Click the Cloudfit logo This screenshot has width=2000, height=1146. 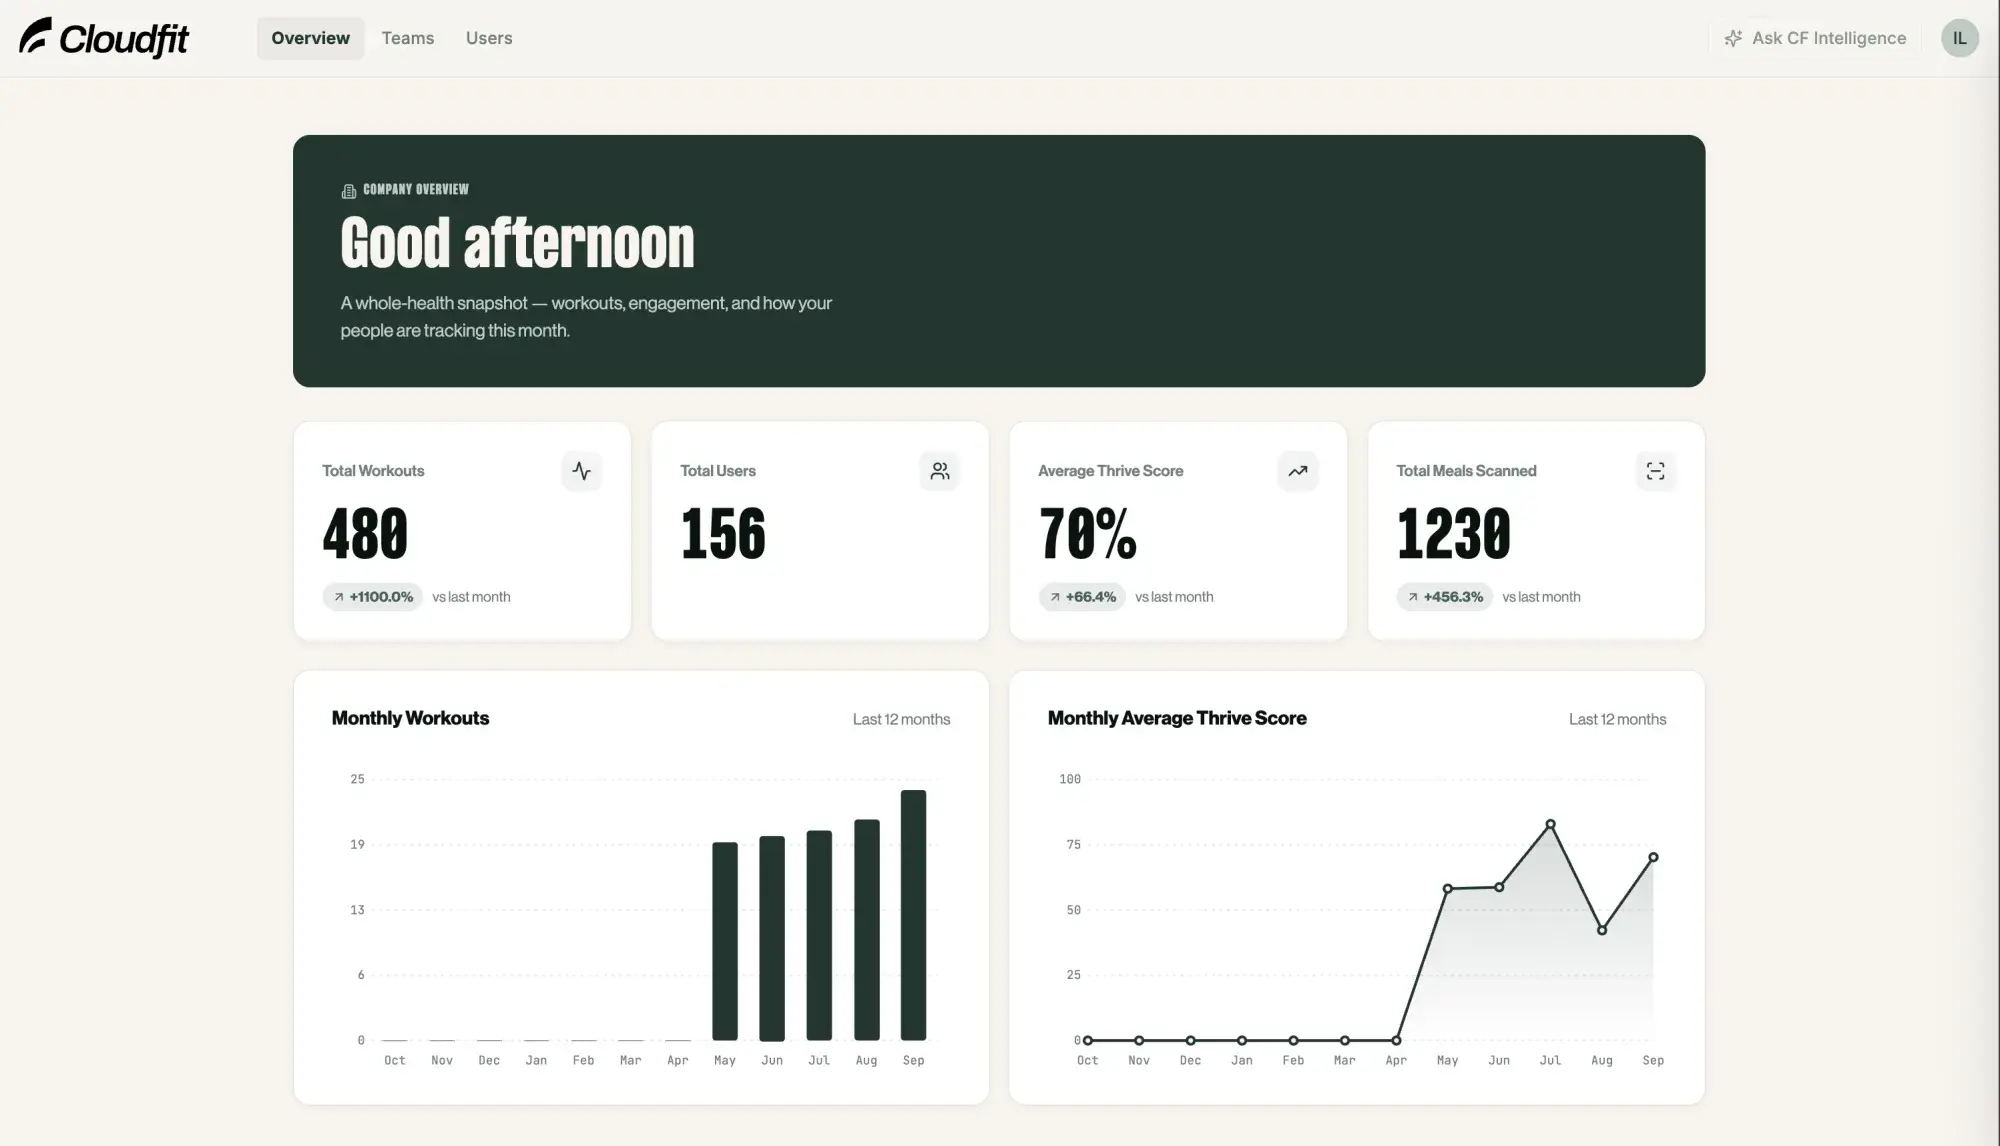[x=104, y=38]
